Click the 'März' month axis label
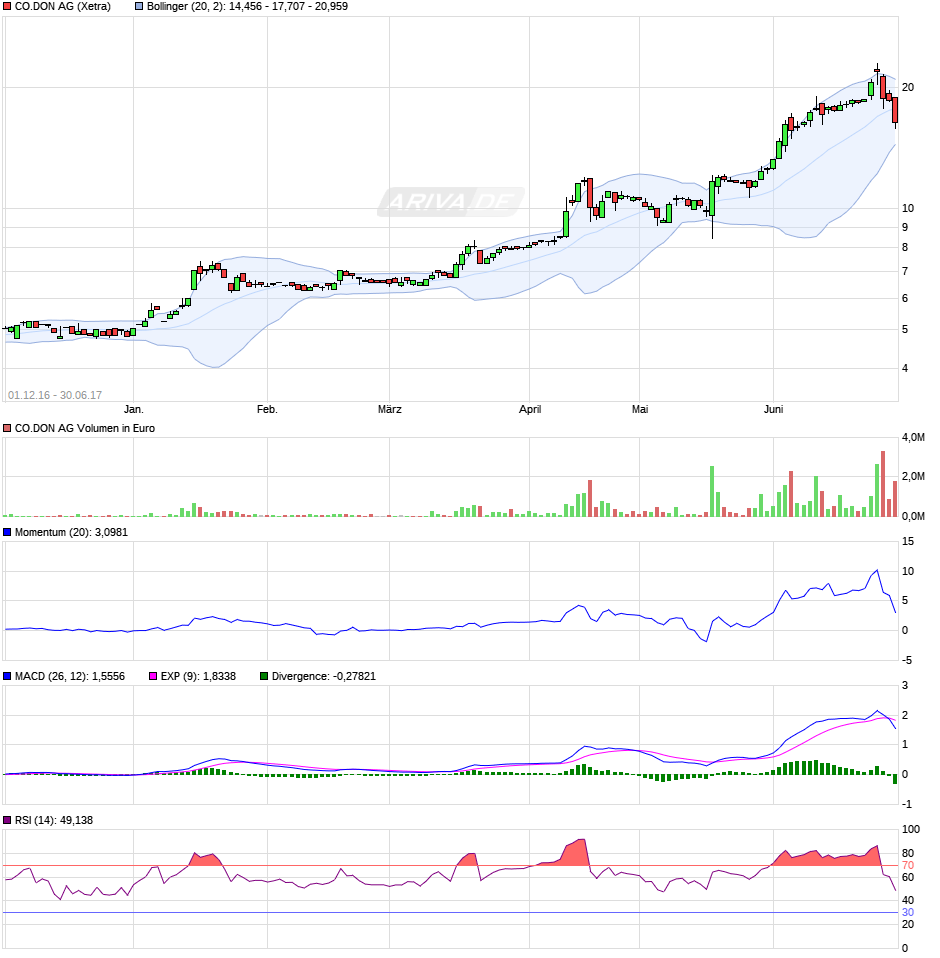 point(390,409)
